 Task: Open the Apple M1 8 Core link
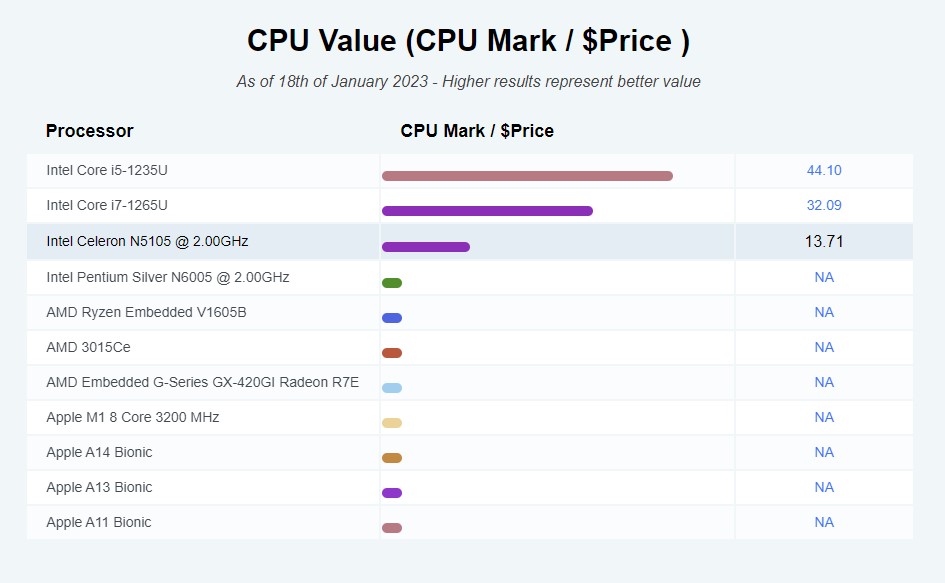pyautogui.click(x=132, y=417)
